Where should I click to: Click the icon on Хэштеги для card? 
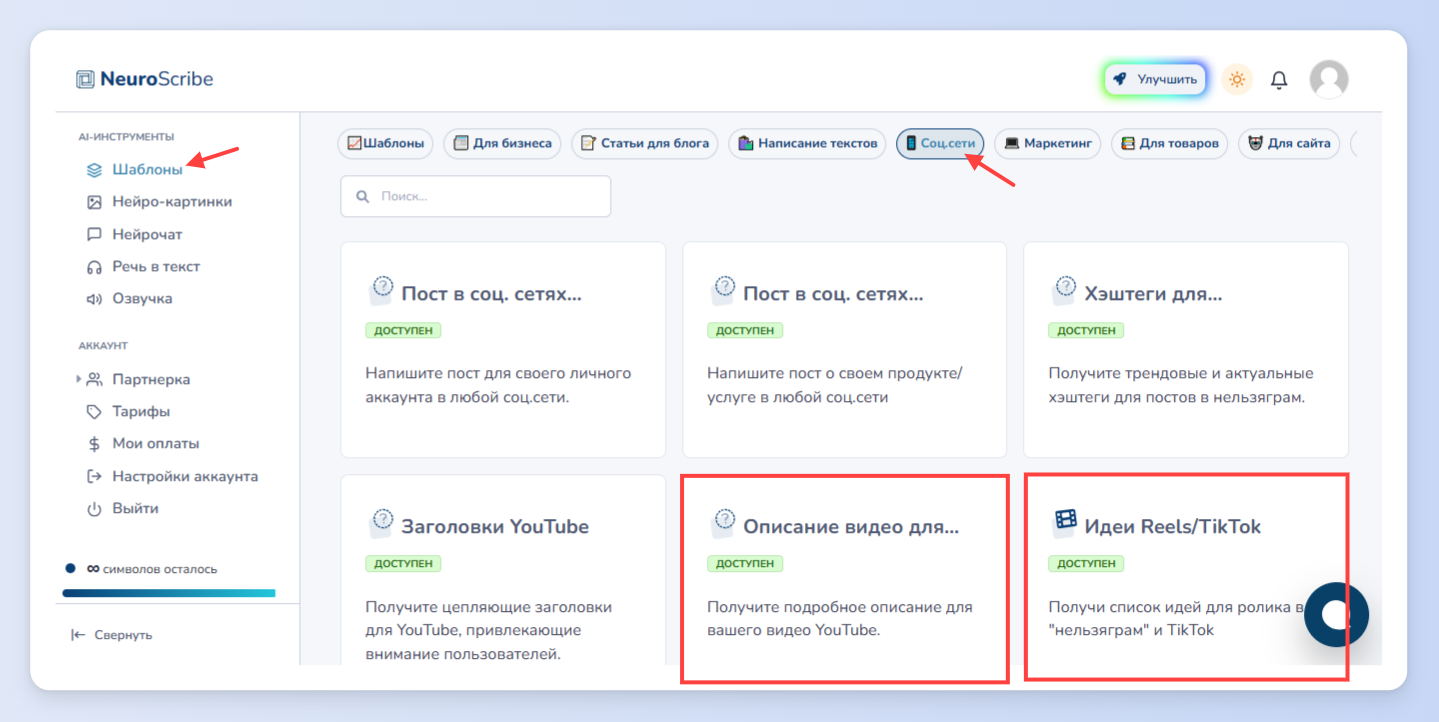1064,291
